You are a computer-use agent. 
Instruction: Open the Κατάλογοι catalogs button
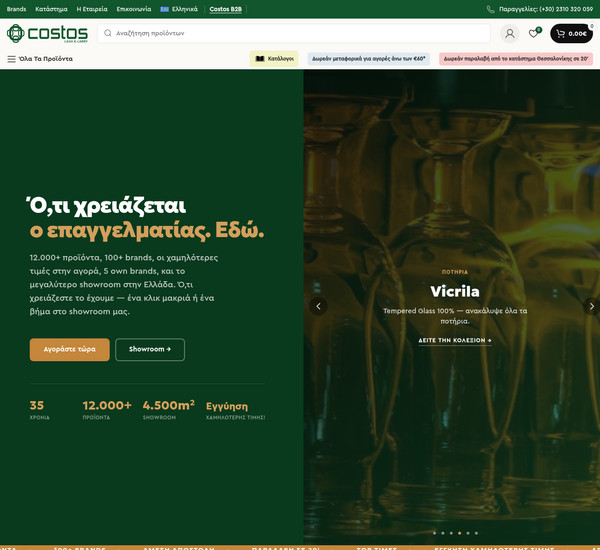[274, 59]
